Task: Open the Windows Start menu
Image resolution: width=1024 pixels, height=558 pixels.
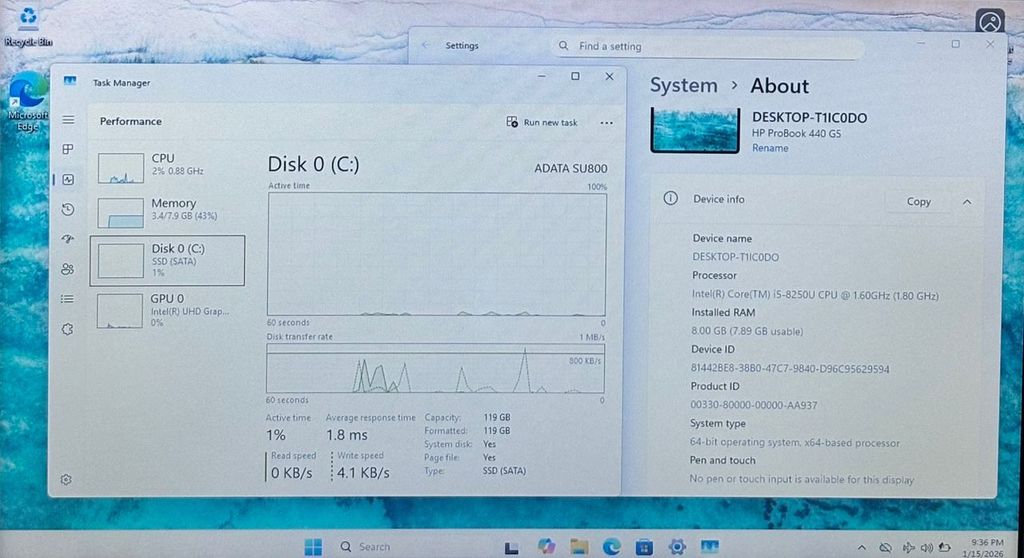Action: (313, 546)
